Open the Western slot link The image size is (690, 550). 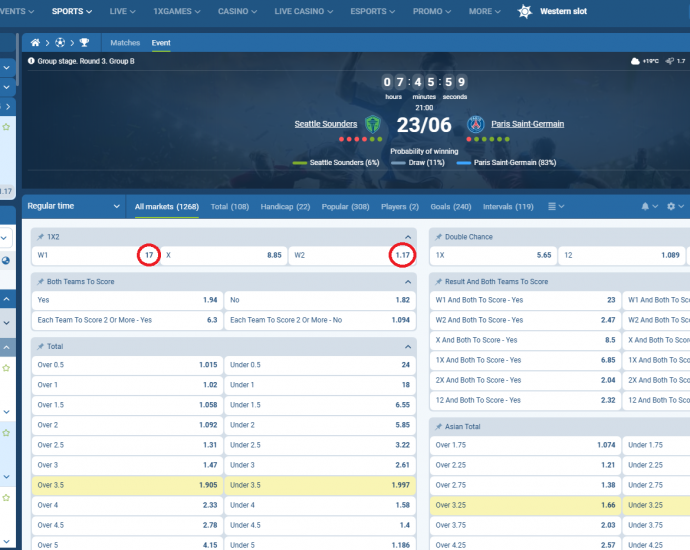tap(563, 11)
